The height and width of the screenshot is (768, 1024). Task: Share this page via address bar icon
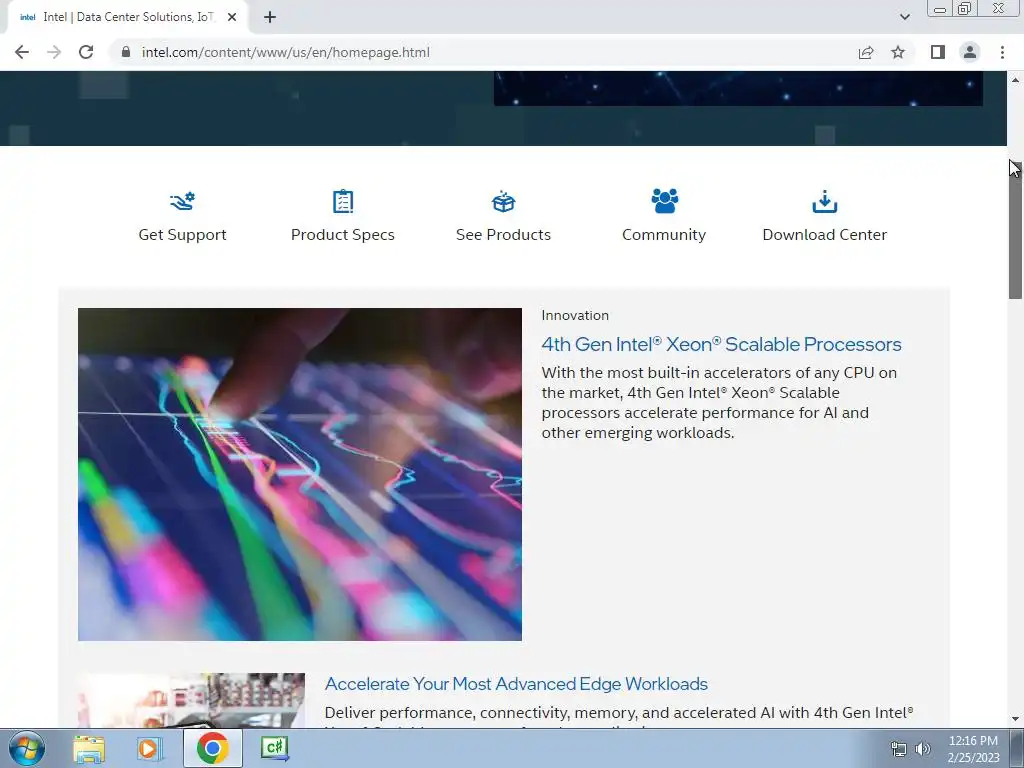pyautogui.click(x=866, y=52)
